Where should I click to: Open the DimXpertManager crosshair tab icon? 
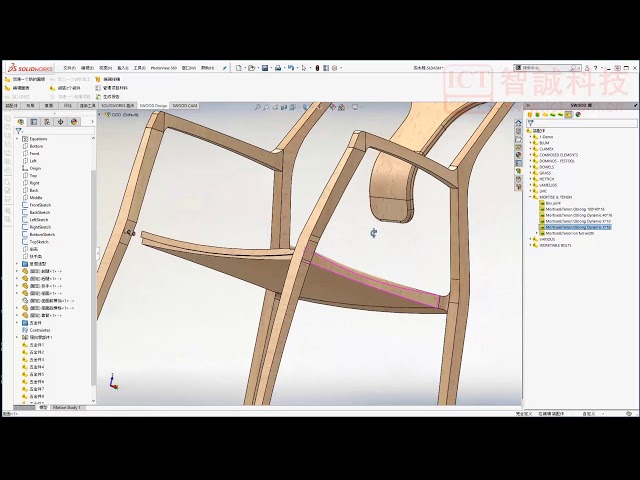coord(60,122)
